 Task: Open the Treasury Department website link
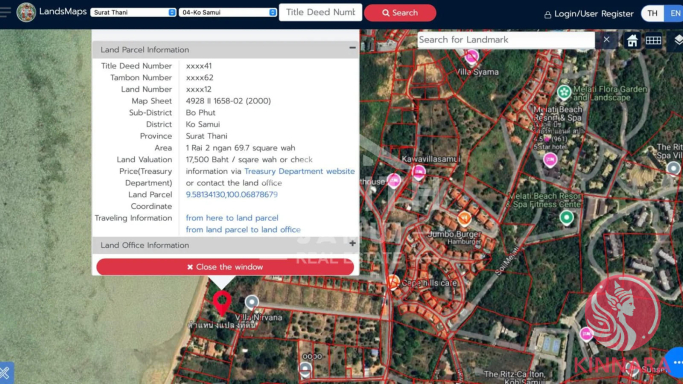[x=299, y=171]
